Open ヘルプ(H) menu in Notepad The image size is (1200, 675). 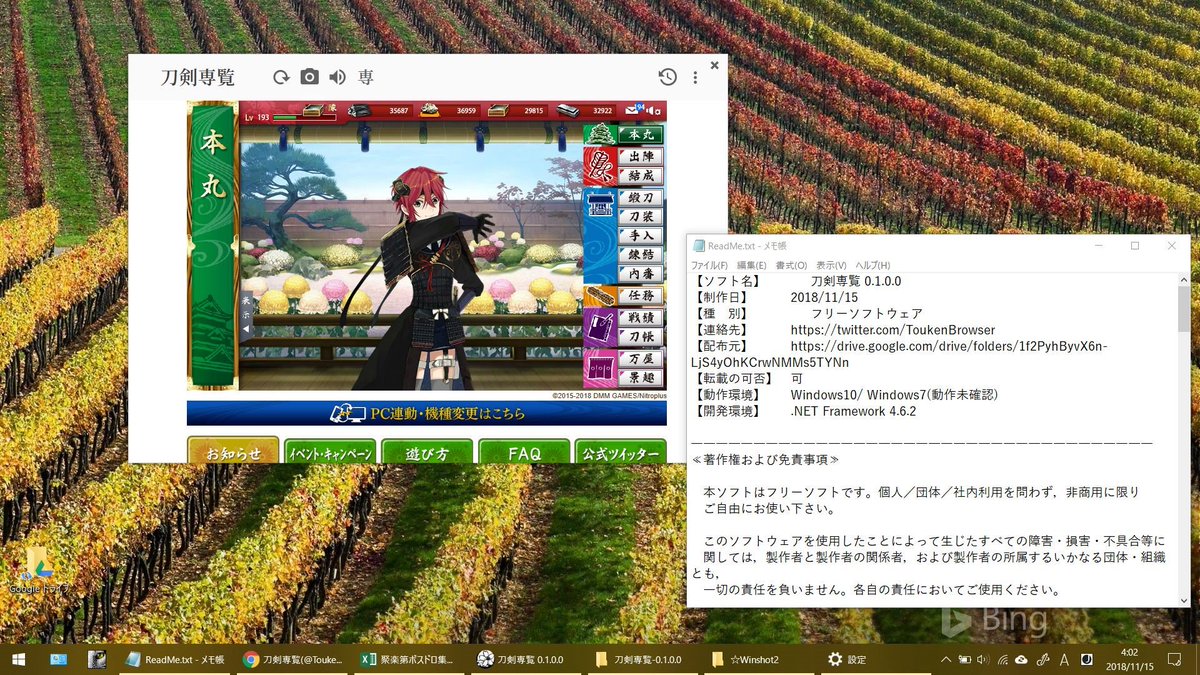tap(872, 265)
